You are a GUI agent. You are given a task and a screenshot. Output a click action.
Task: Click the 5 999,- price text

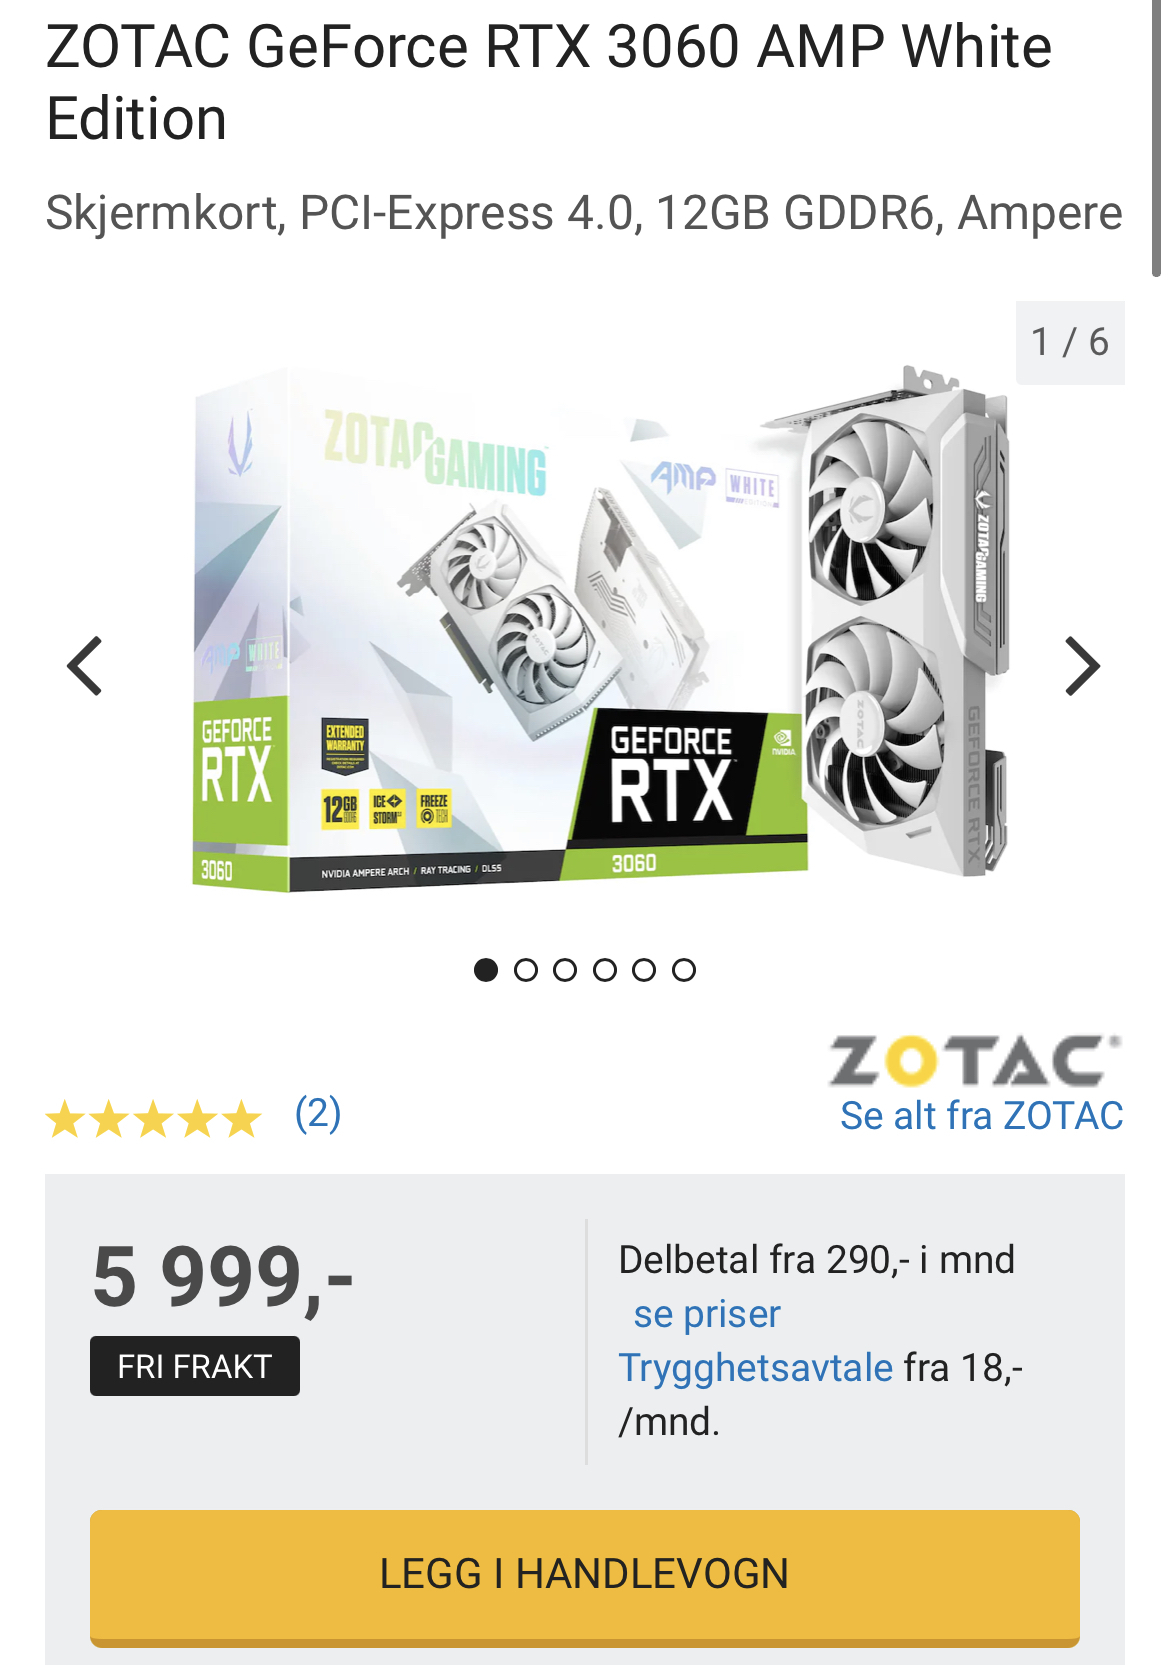(223, 1278)
